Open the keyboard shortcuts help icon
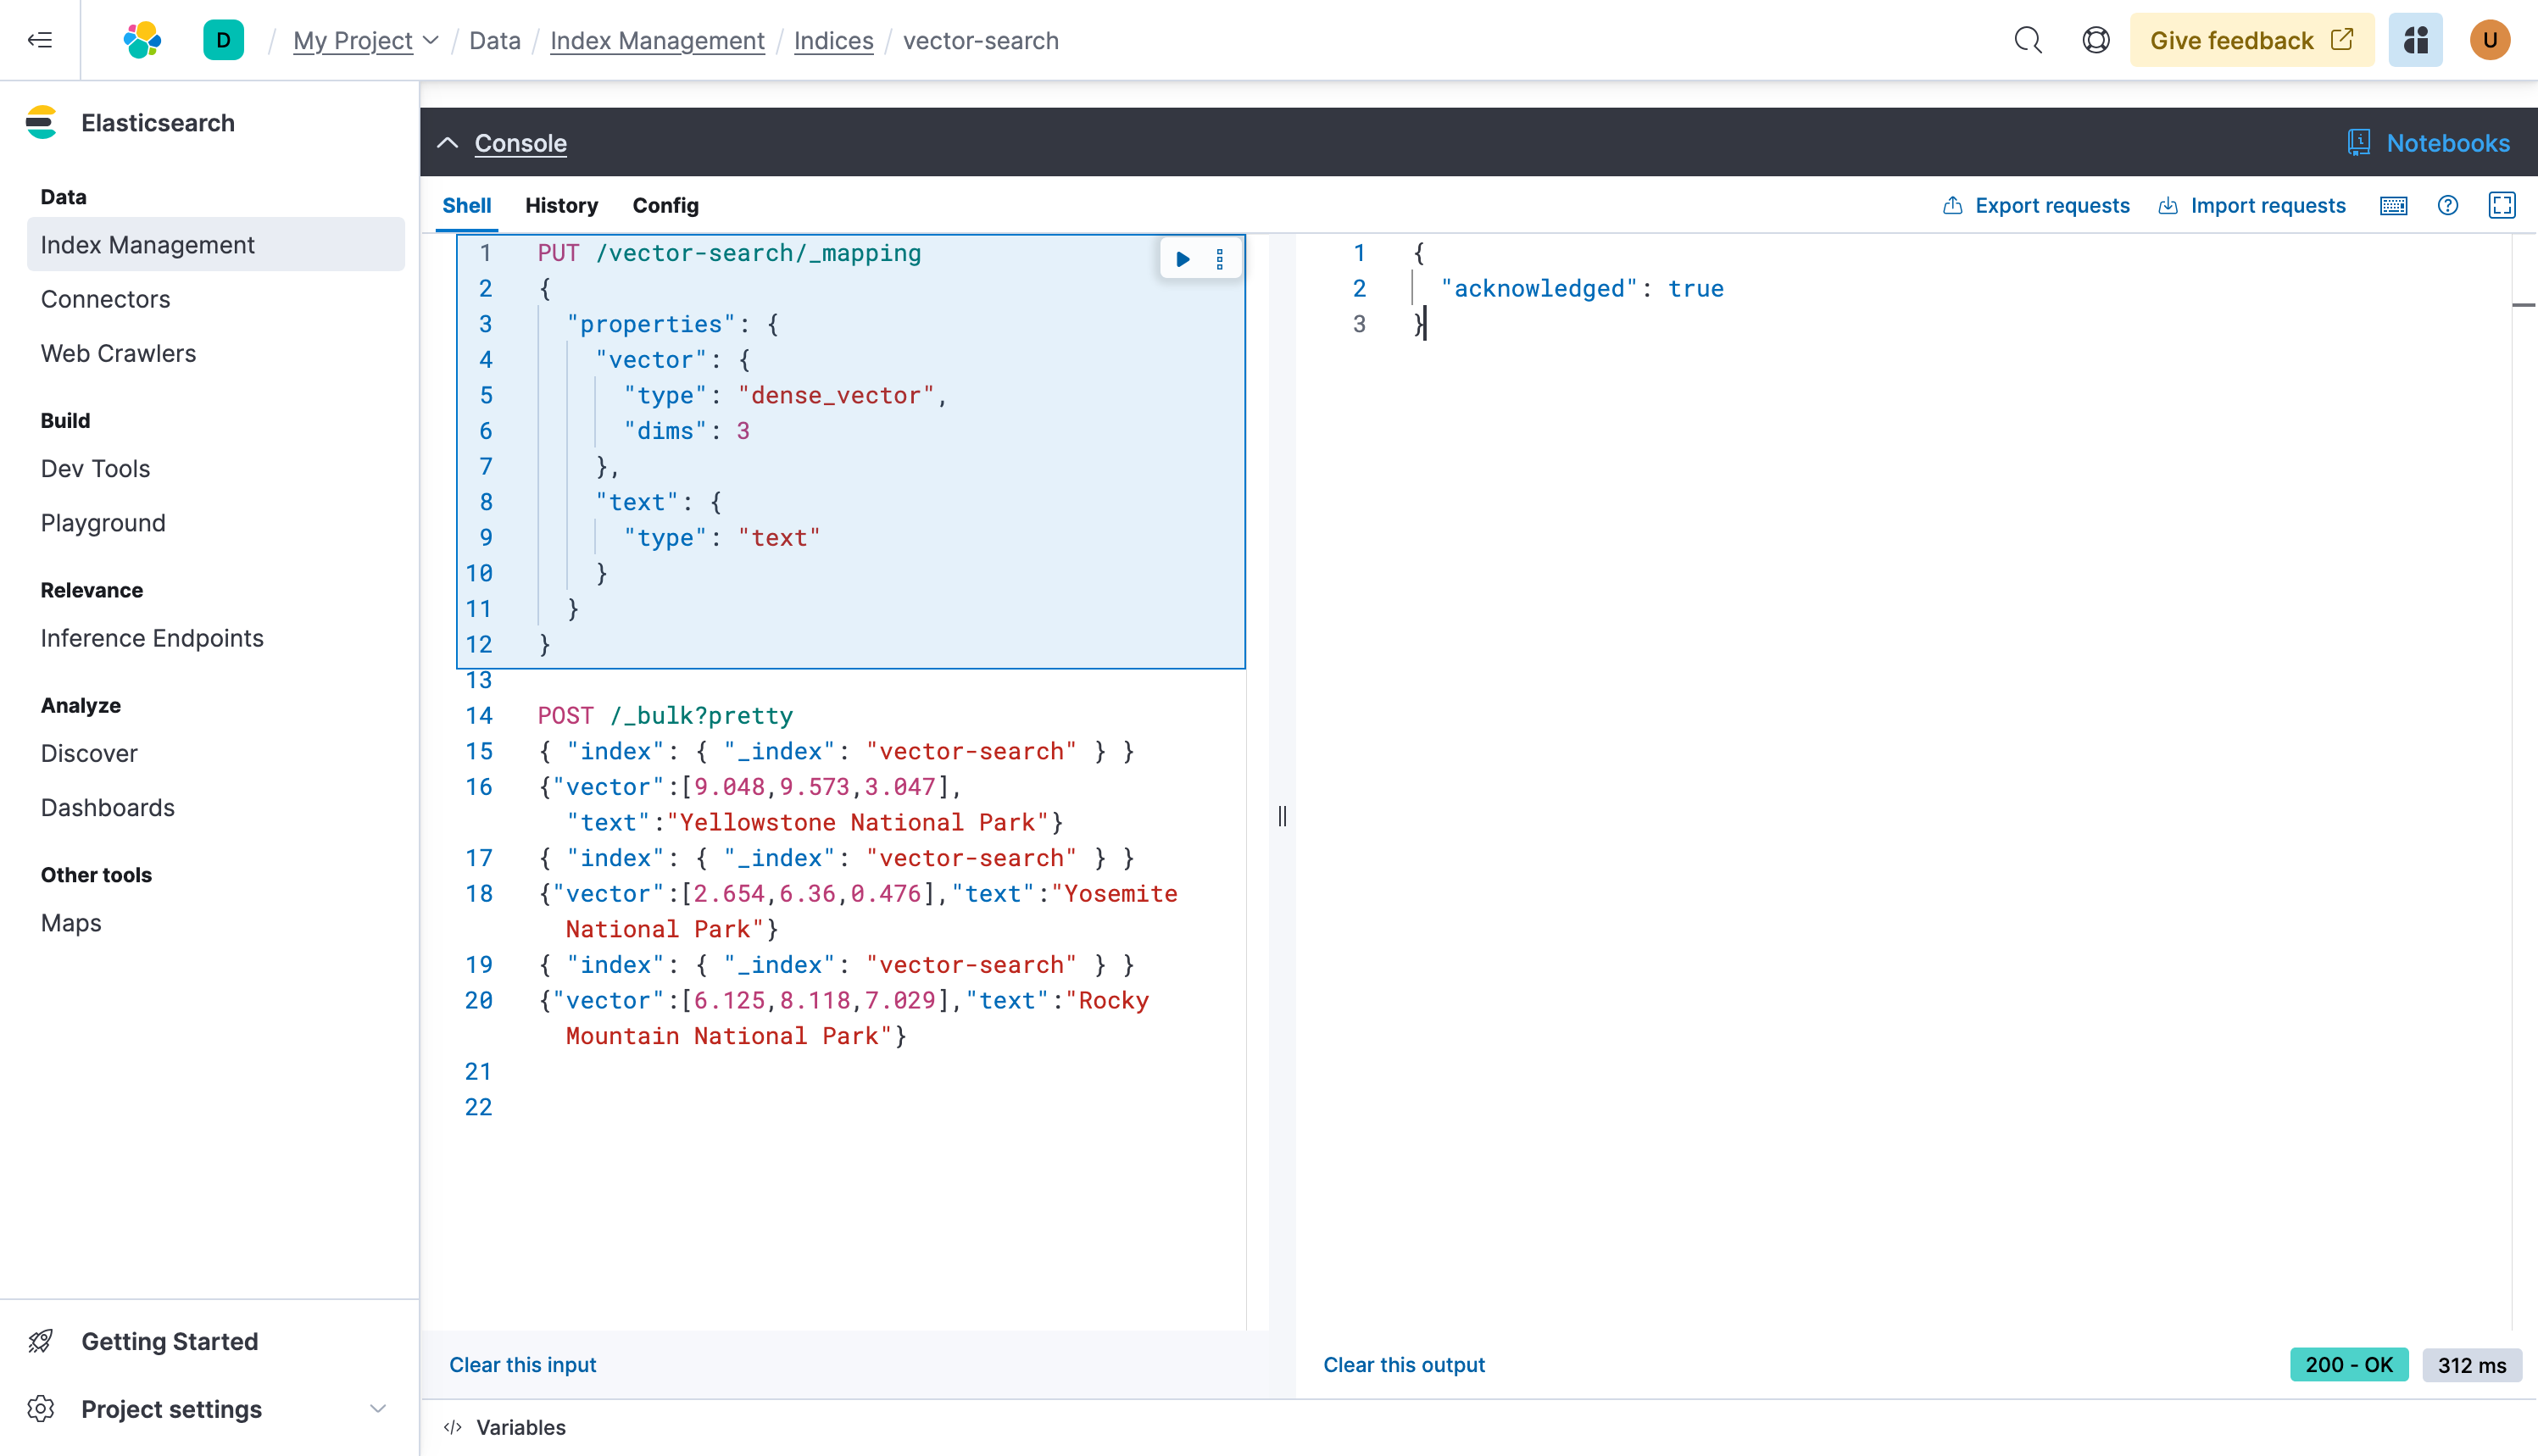 point(2393,206)
